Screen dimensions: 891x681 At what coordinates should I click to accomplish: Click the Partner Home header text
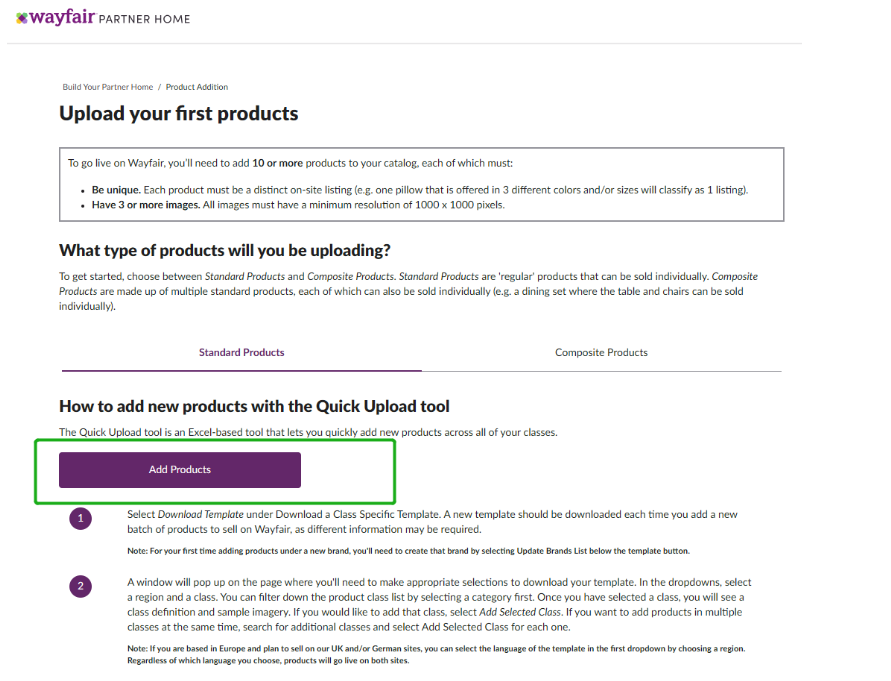point(144,19)
